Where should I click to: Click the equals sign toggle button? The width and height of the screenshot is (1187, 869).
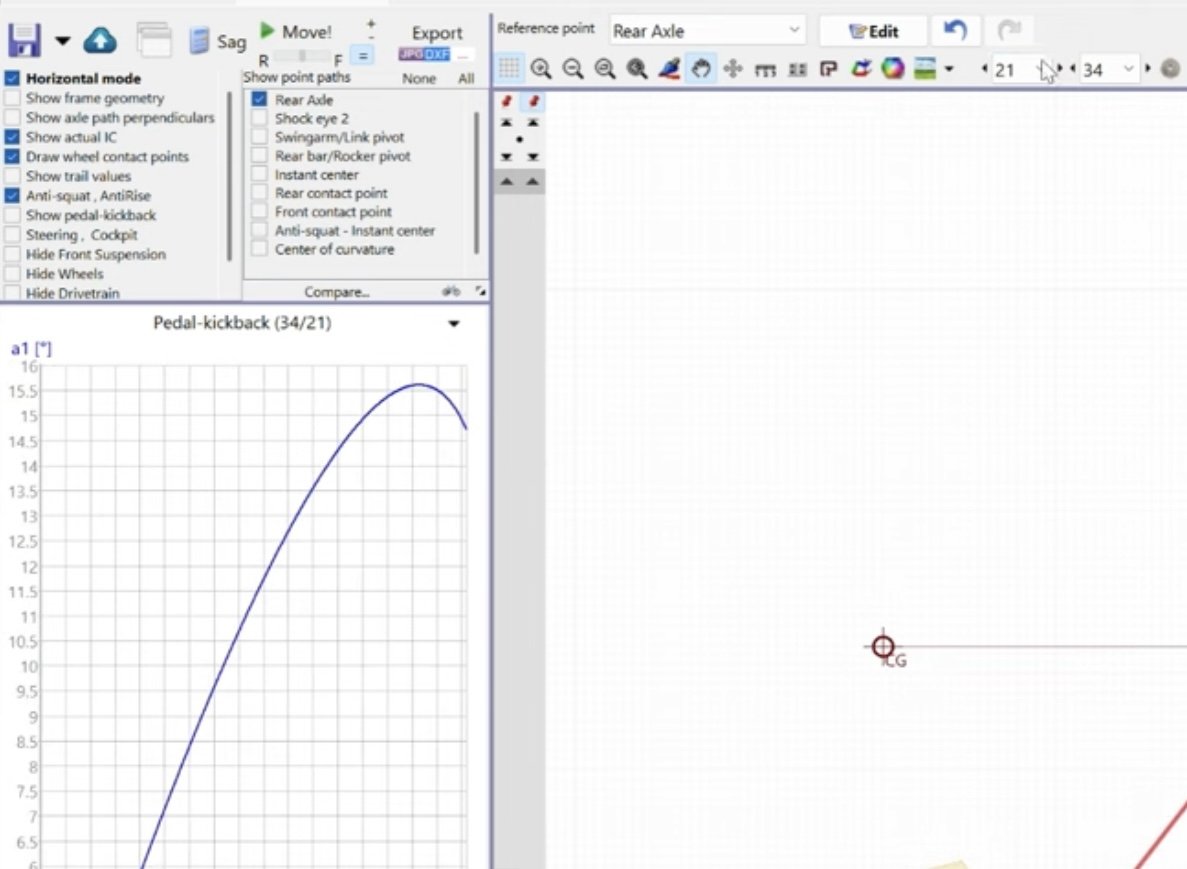(363, 56)
